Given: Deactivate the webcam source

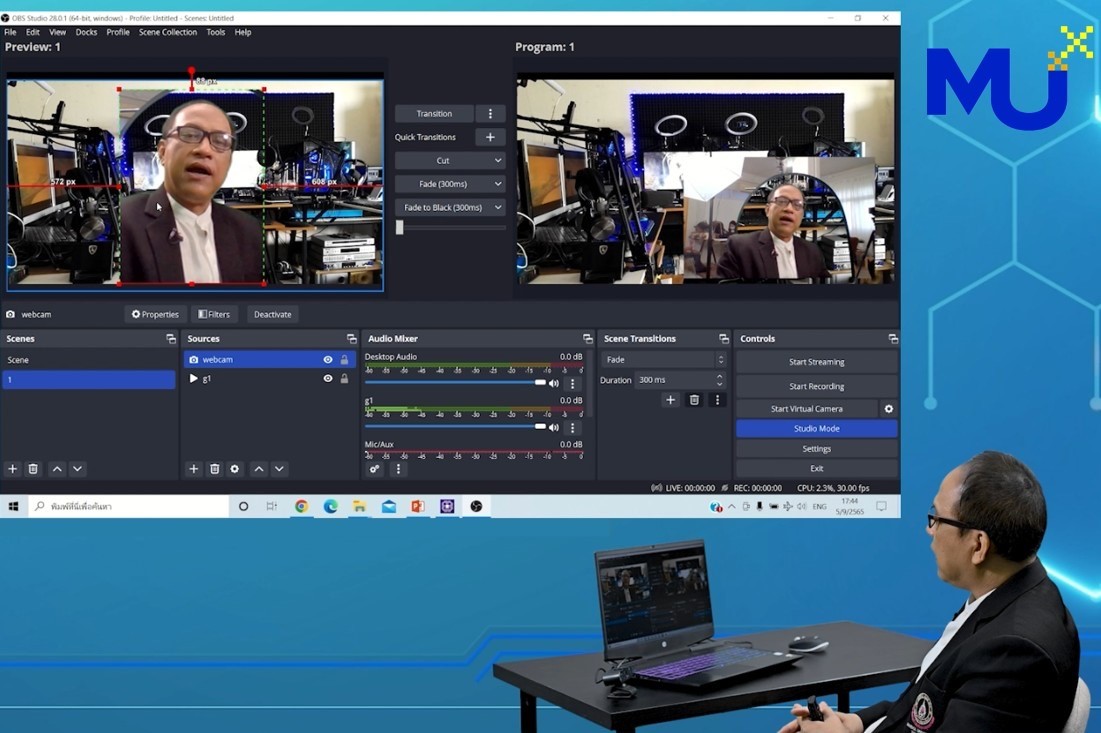Looking at the screenshot, I should (x=272, y=315).
